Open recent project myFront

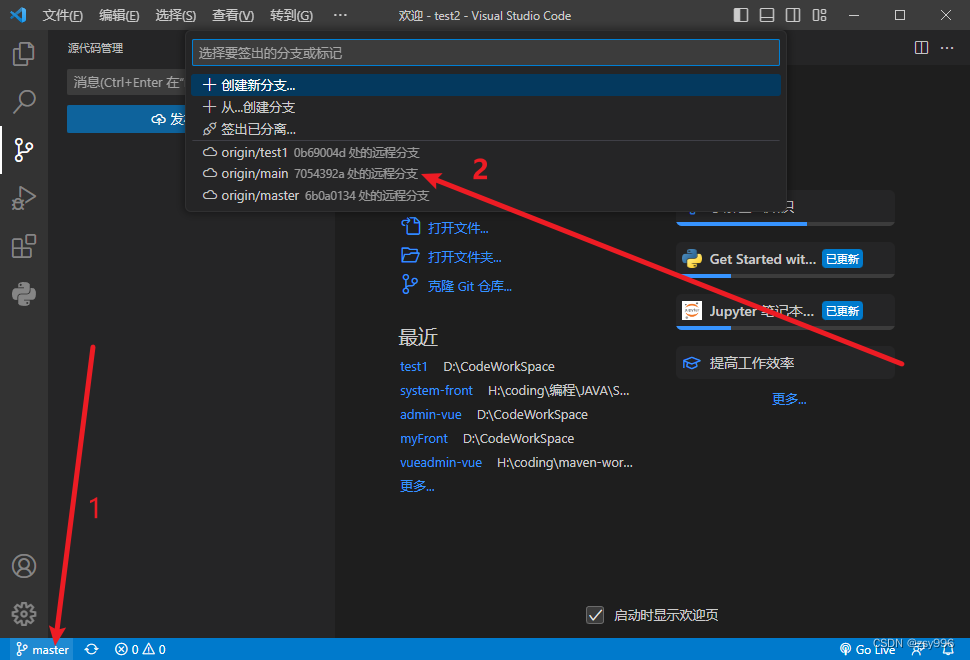(424, 439)
